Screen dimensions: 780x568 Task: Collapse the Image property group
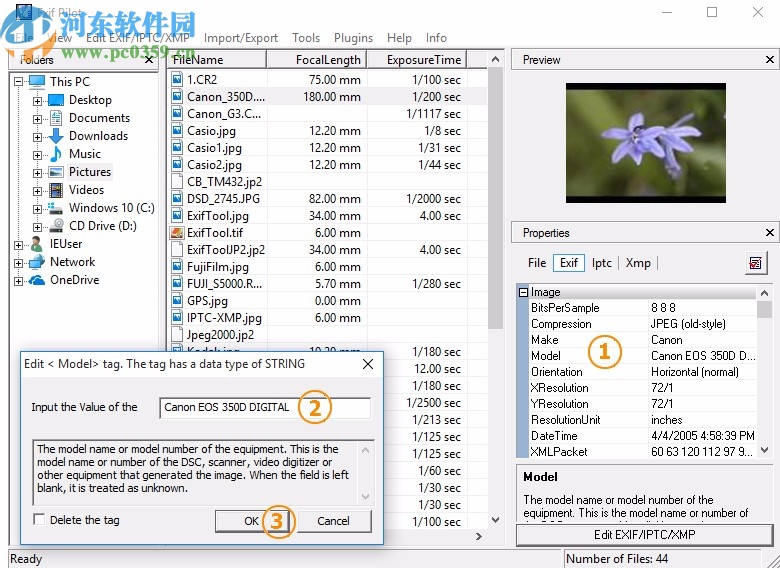[523, 292]
